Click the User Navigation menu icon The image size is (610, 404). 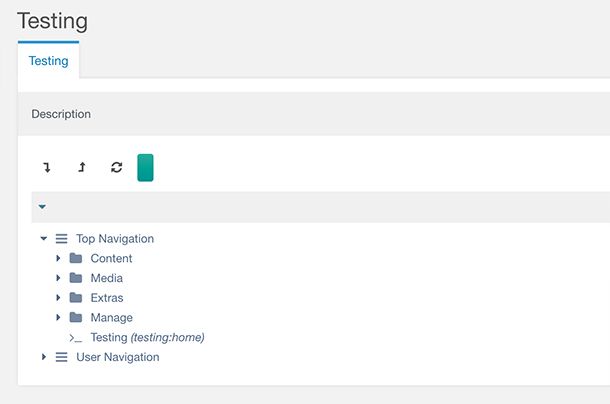click(x=61, y=357)
